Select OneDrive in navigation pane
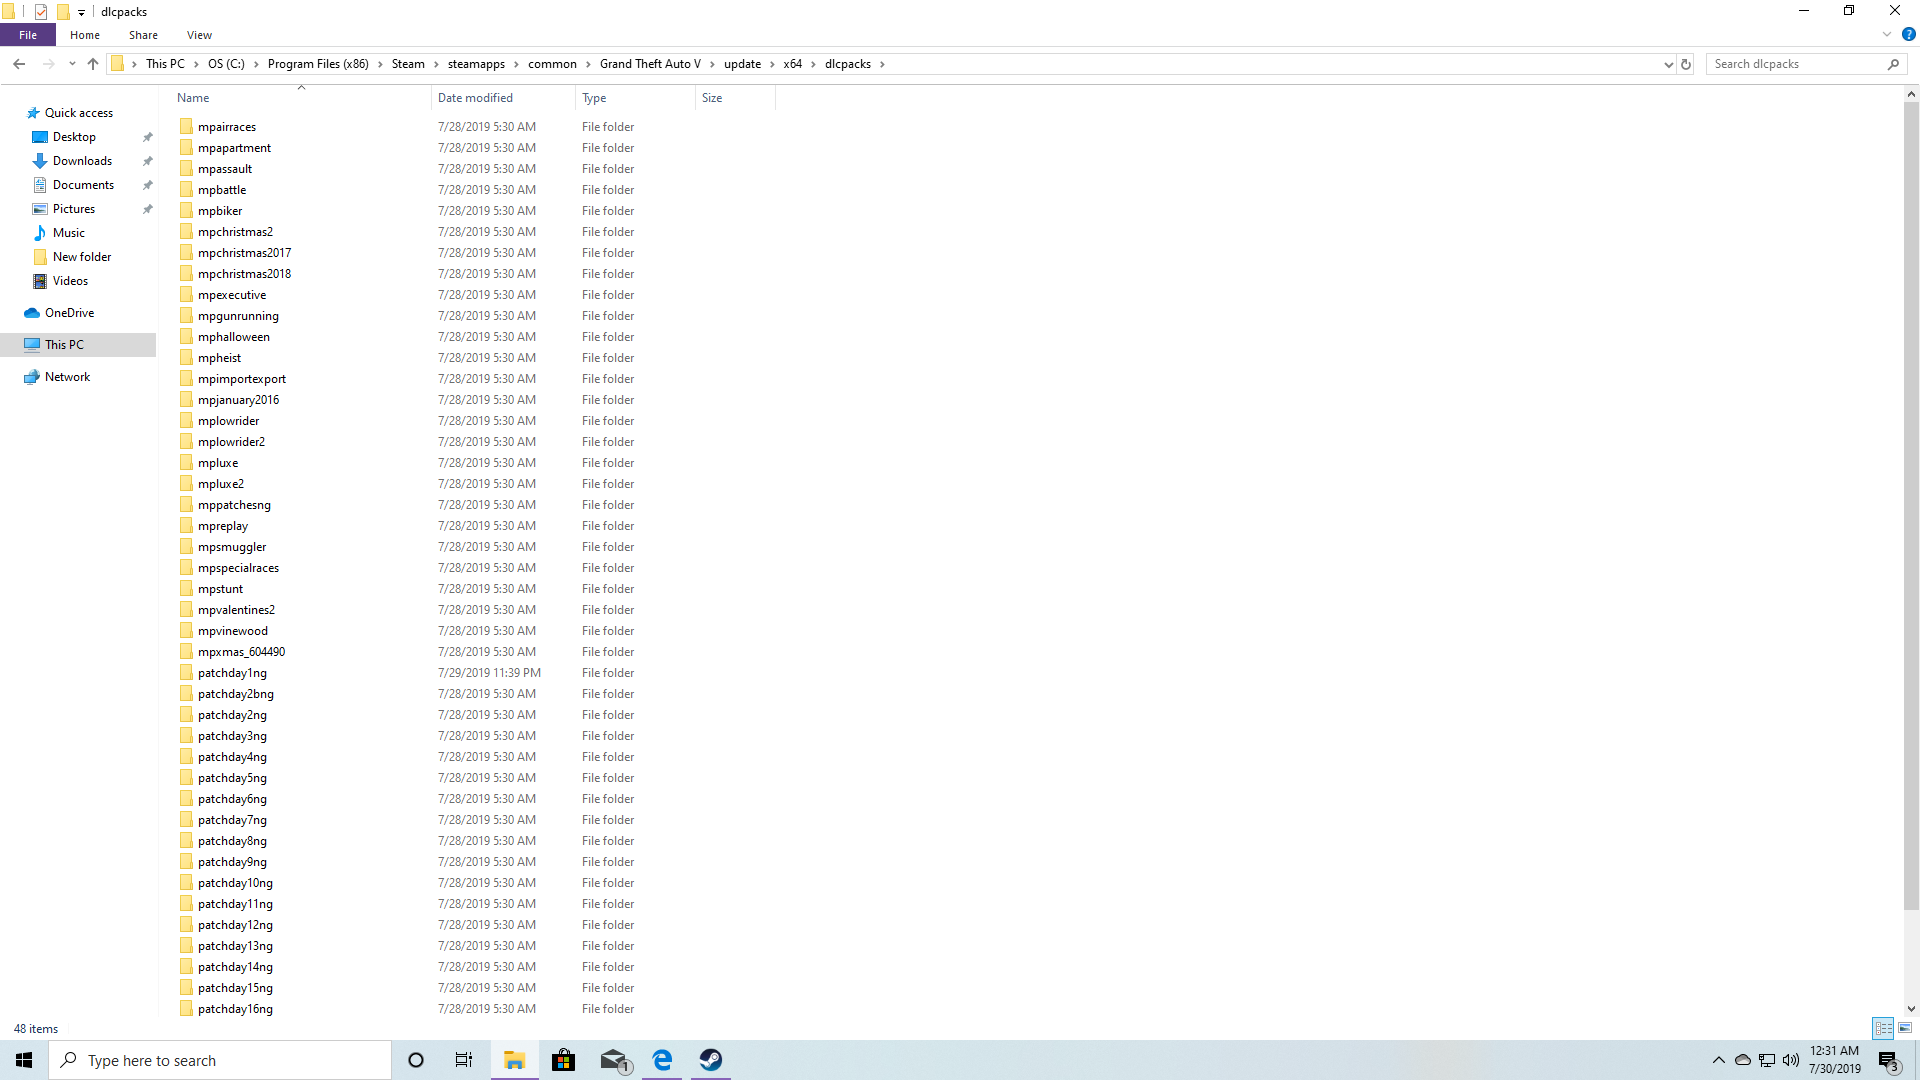The height and width of the screenshot is (1080, 1920). coord(69,313)
